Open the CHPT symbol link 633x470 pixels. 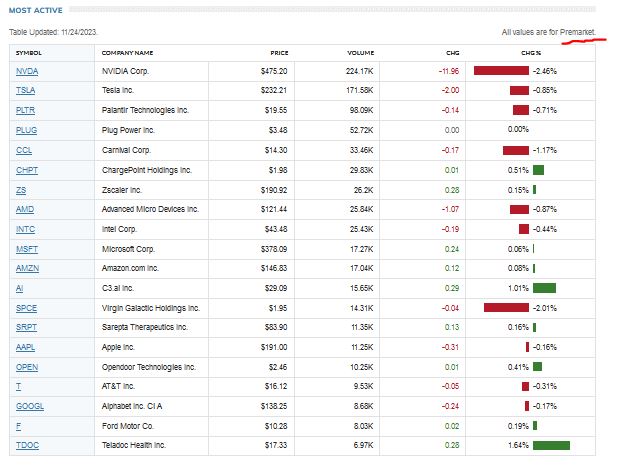27,170
